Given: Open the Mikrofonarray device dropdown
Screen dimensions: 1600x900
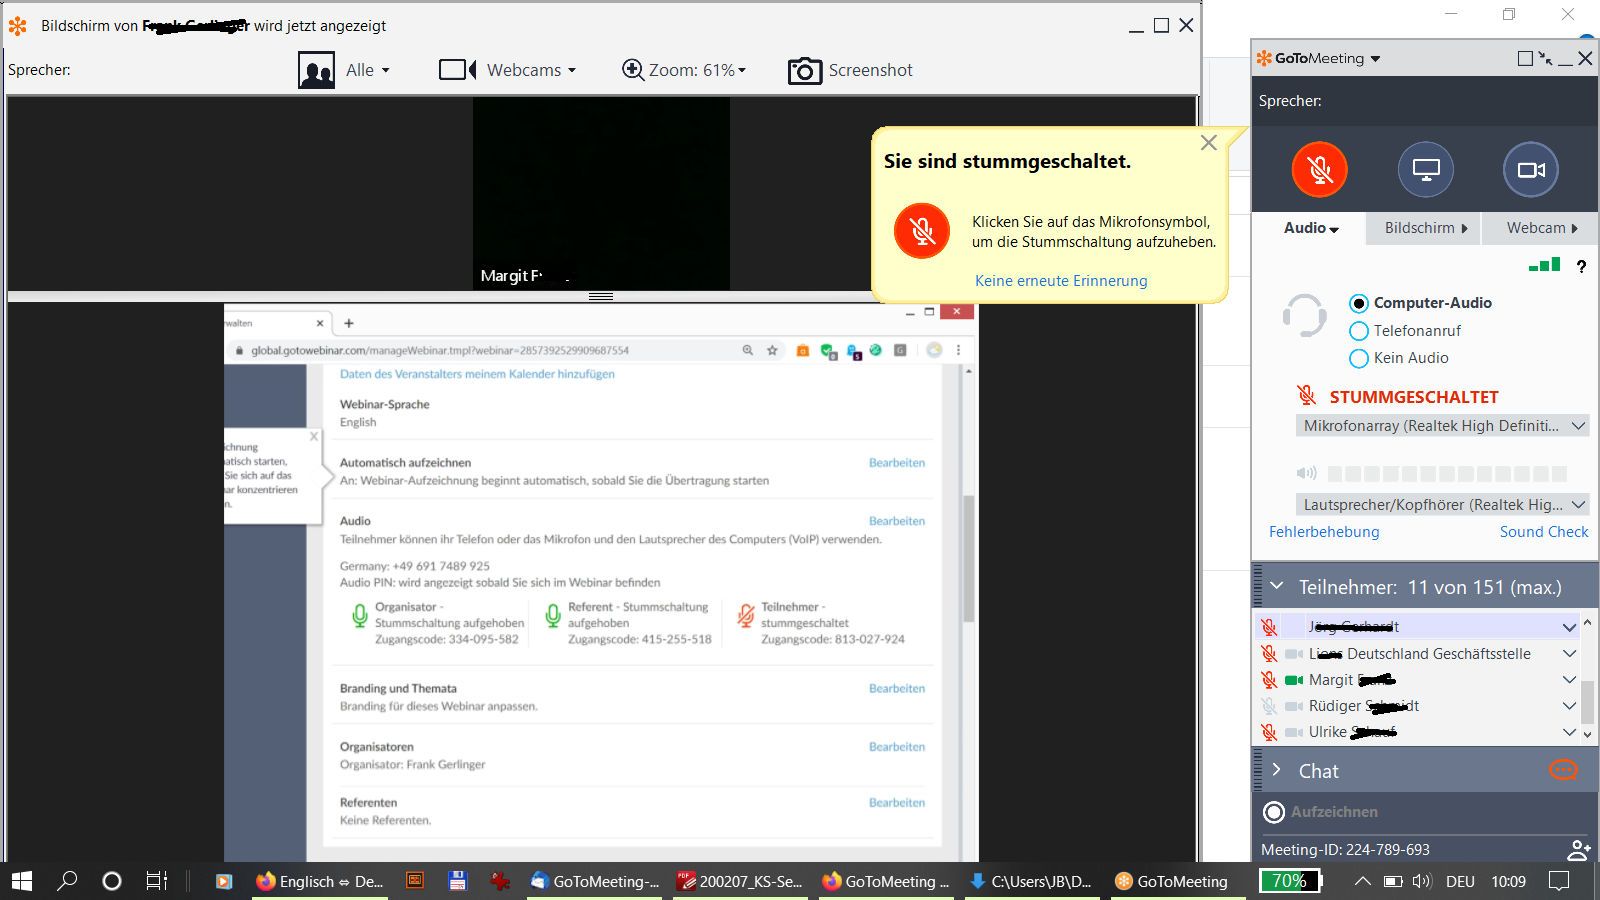Looking at the screenshot, I should 1442,426.
